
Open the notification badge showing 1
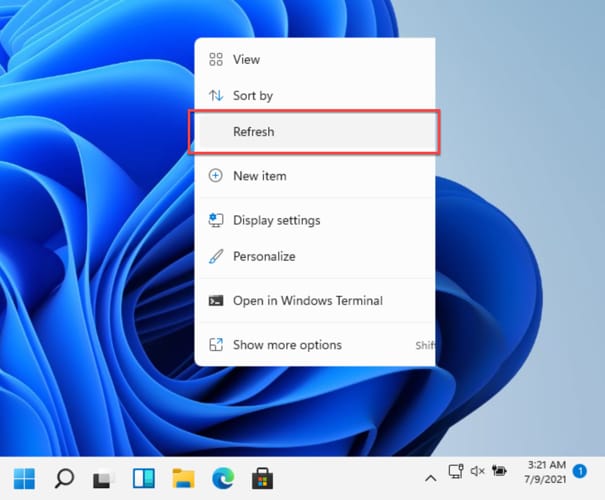pos(580,471)
